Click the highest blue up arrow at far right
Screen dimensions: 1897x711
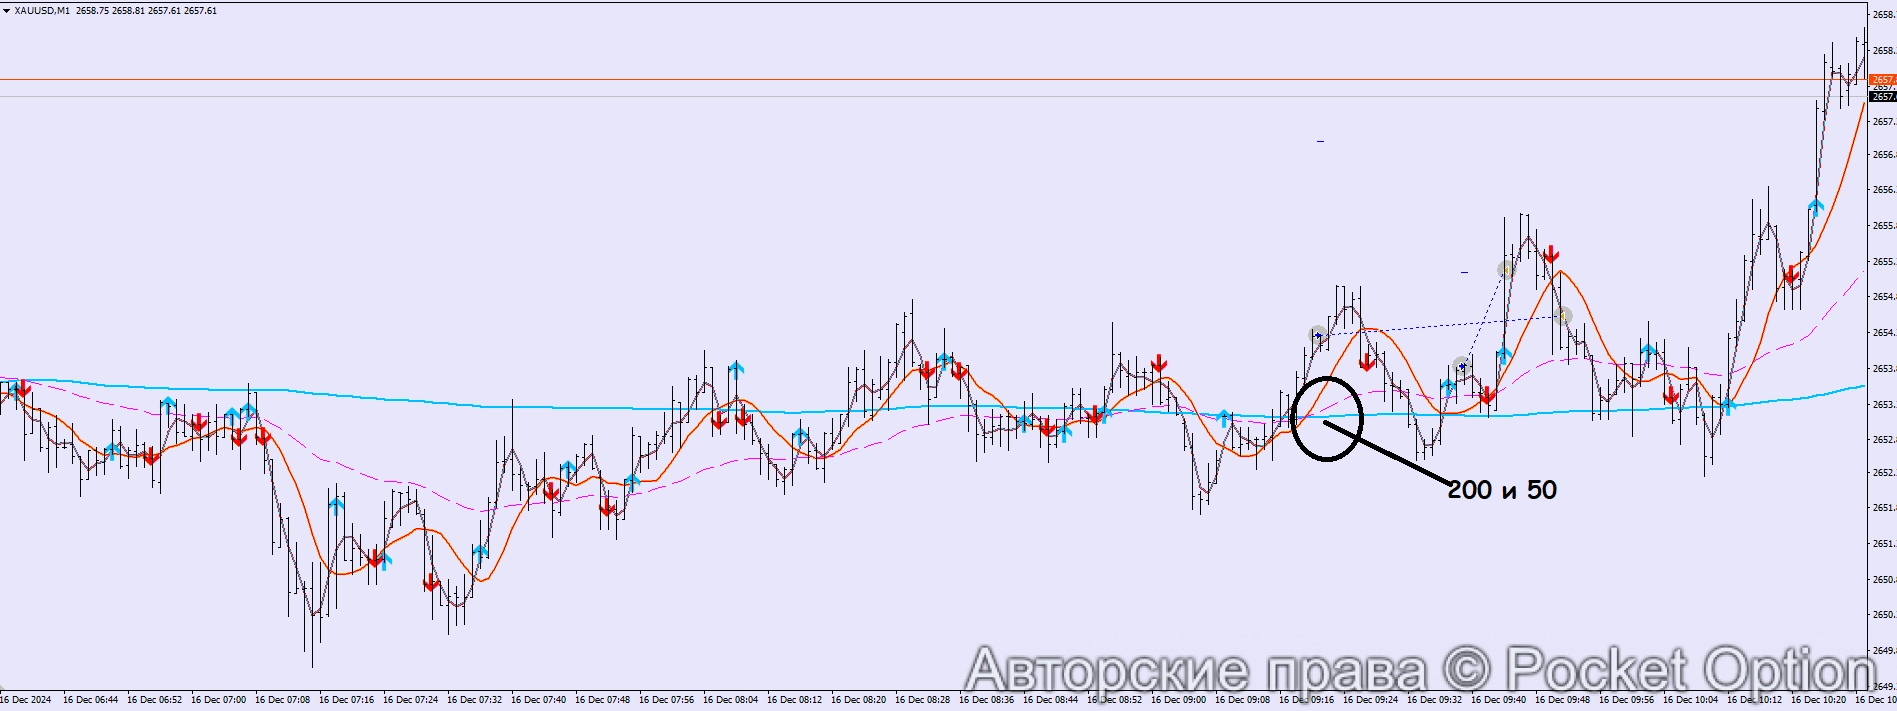[1816, 208]
